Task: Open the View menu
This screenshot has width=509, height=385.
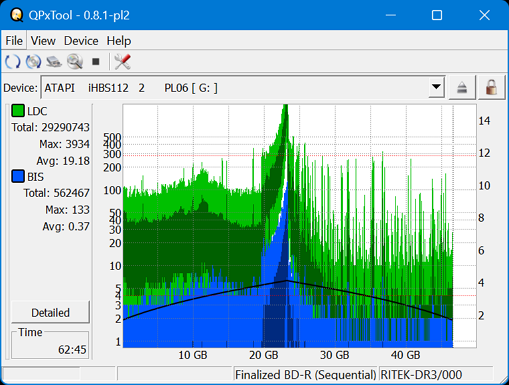Action: [x=43, y=41]
